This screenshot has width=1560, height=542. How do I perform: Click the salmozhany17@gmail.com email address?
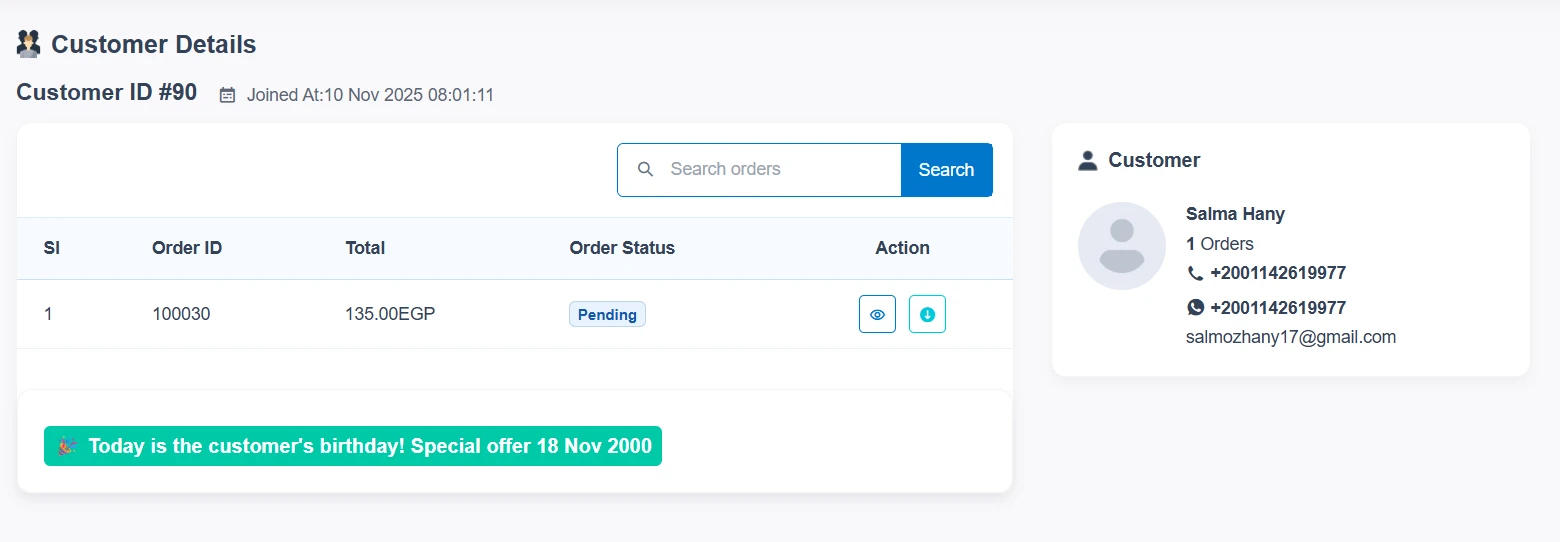[1290, 337]
